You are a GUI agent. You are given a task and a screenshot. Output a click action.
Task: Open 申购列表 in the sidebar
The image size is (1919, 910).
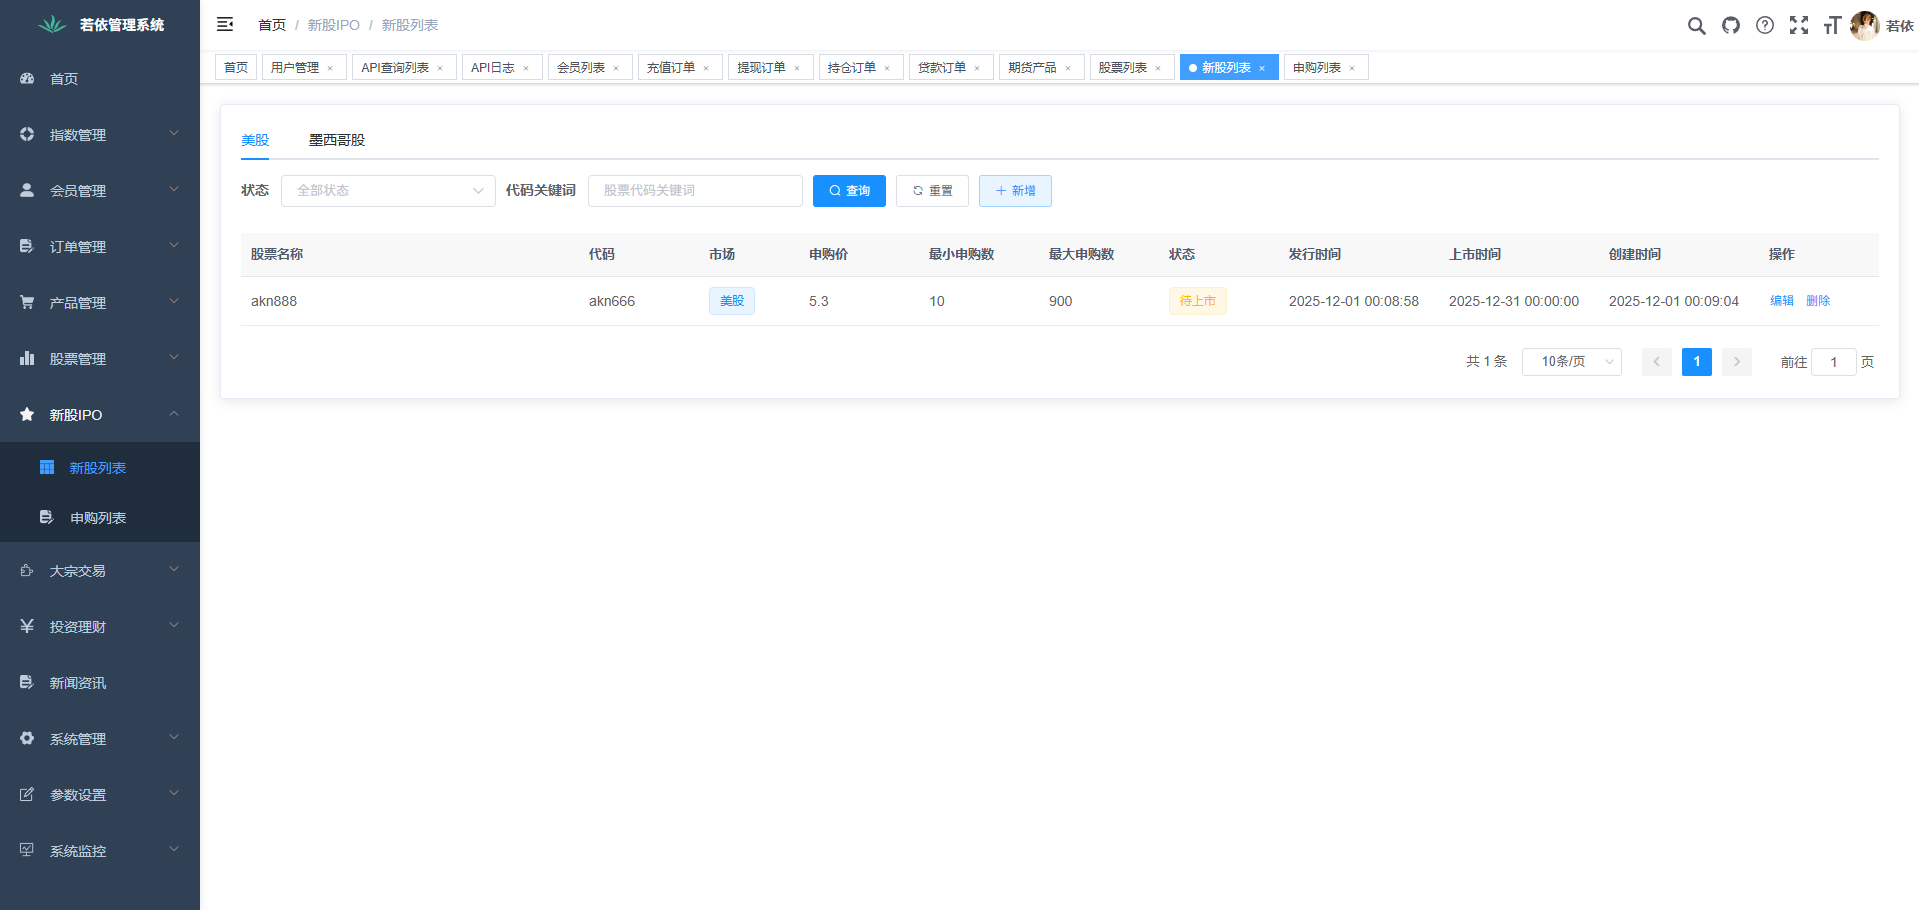click(x=98, y=518)
